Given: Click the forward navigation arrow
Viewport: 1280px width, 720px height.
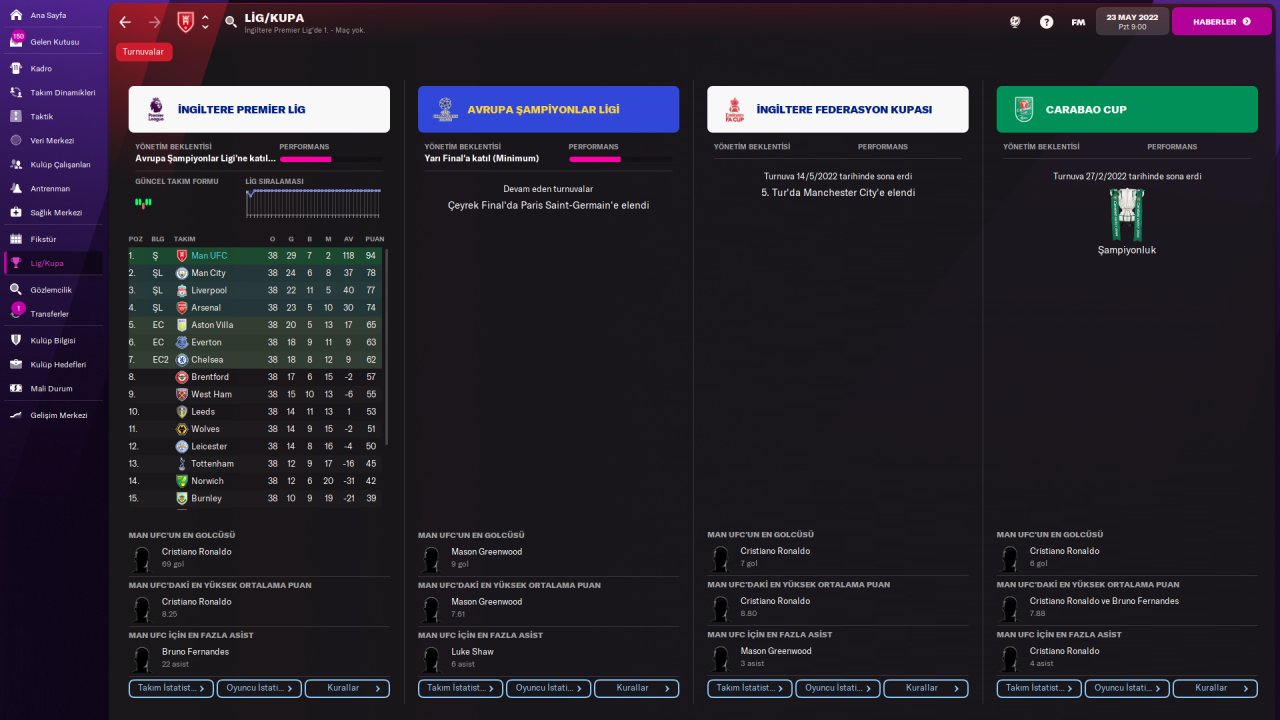Looking at the screenshot, I should 154,22.
